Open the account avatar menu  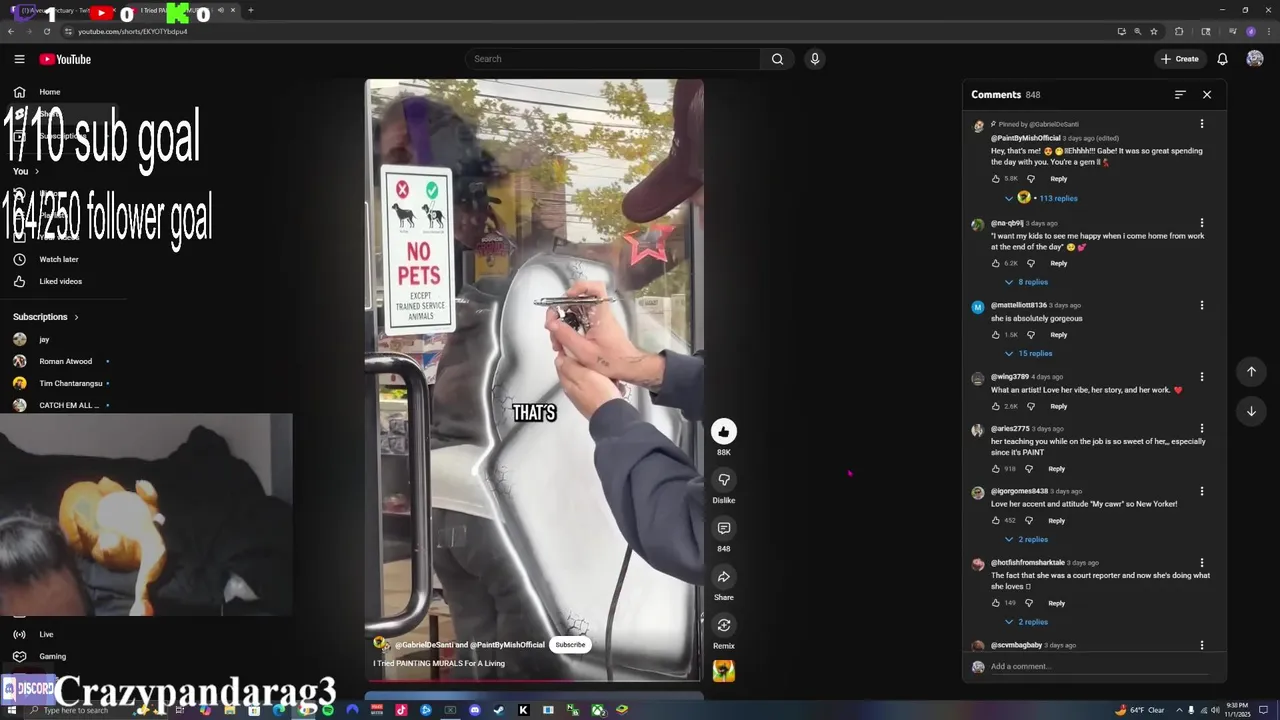(x=1255, y=59)
